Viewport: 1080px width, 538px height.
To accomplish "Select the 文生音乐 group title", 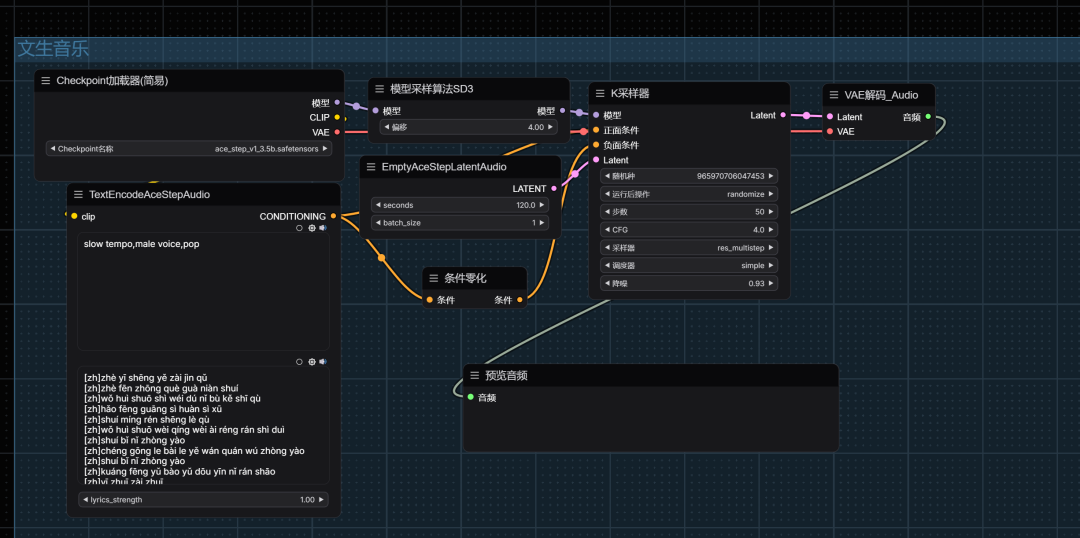I will click(53, 49).
